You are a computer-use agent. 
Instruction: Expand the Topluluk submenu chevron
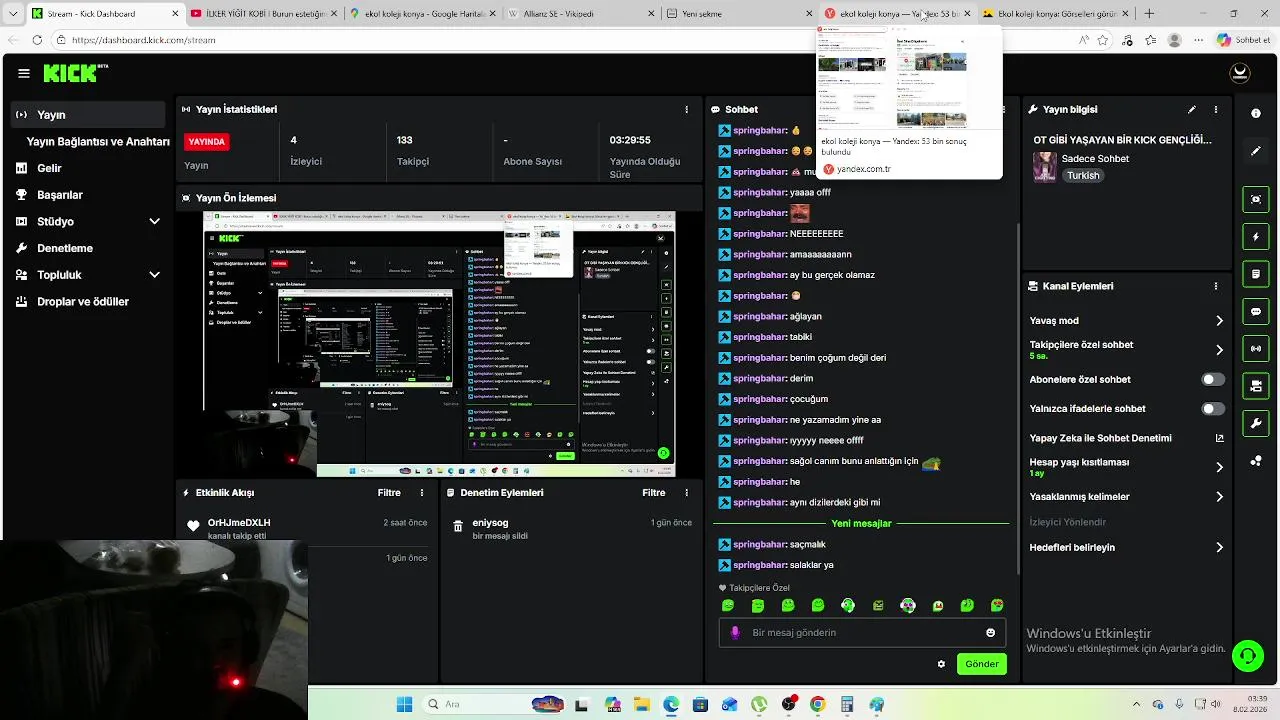coord(154,274)
